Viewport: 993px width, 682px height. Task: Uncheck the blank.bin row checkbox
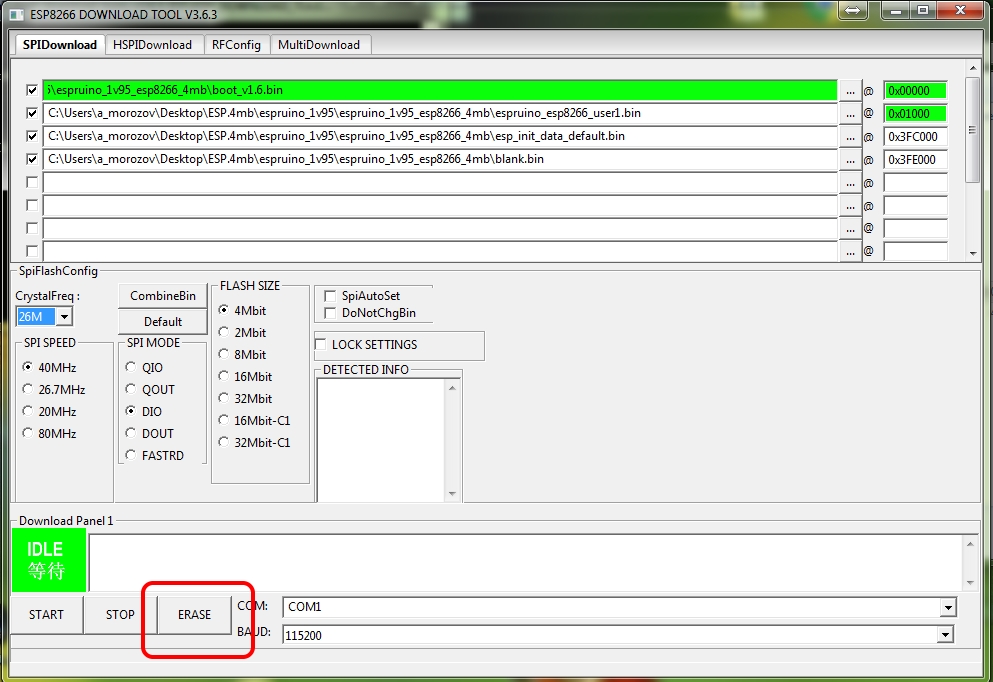coord(32,159)
